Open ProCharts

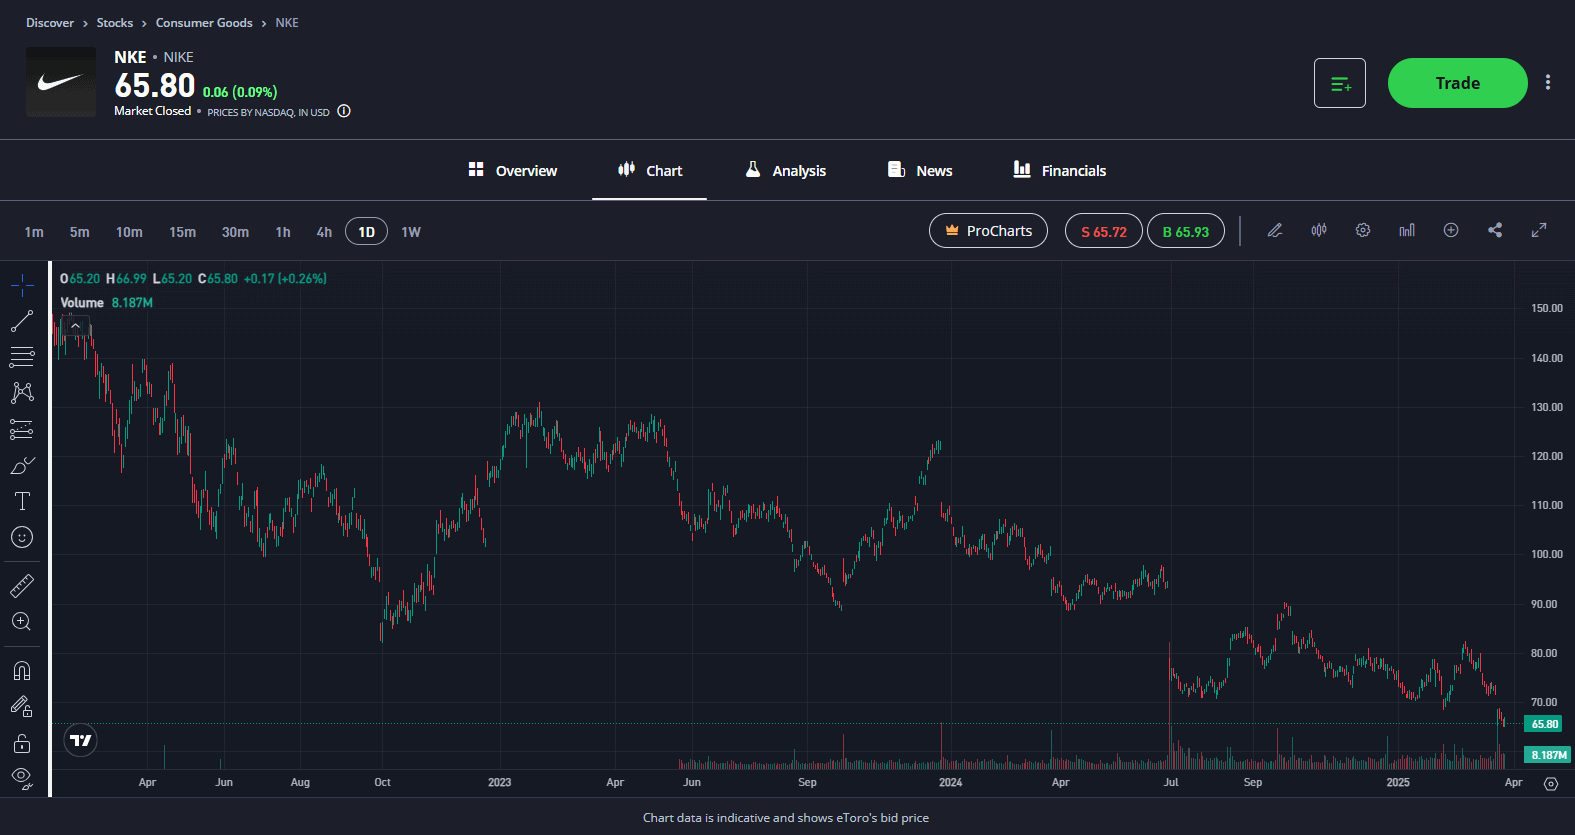click(988, 231)
